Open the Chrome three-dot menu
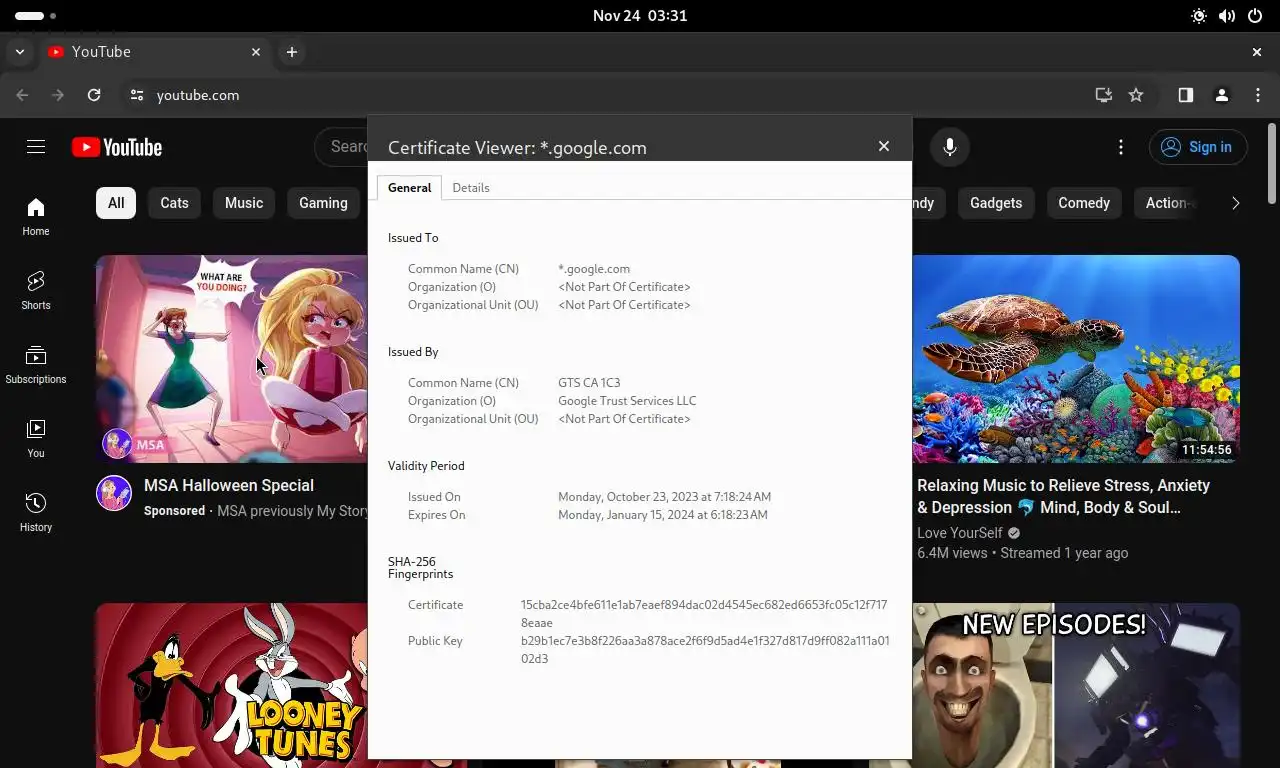The width and height of the screenshot is (1280, 768). pos(1258,95)
